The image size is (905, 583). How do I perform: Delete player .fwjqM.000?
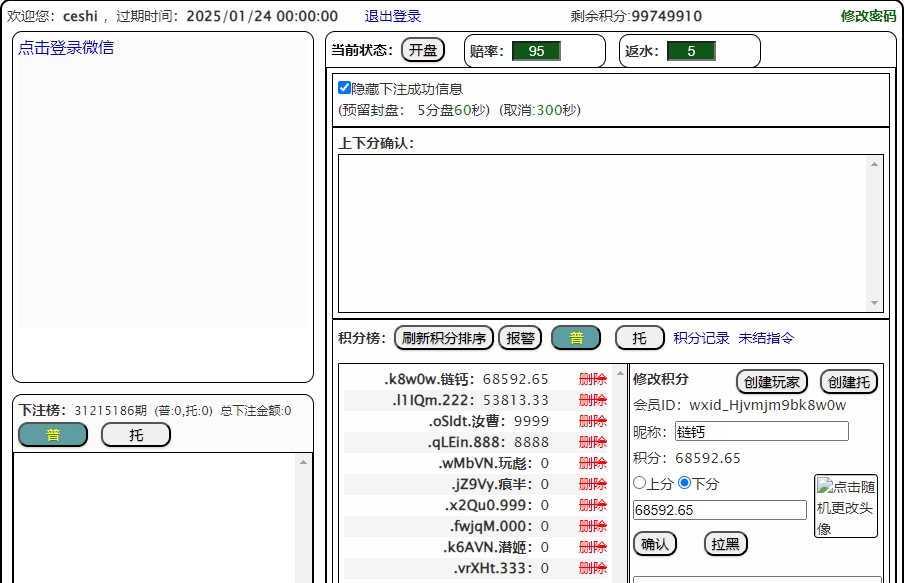(x=593, y=526)
